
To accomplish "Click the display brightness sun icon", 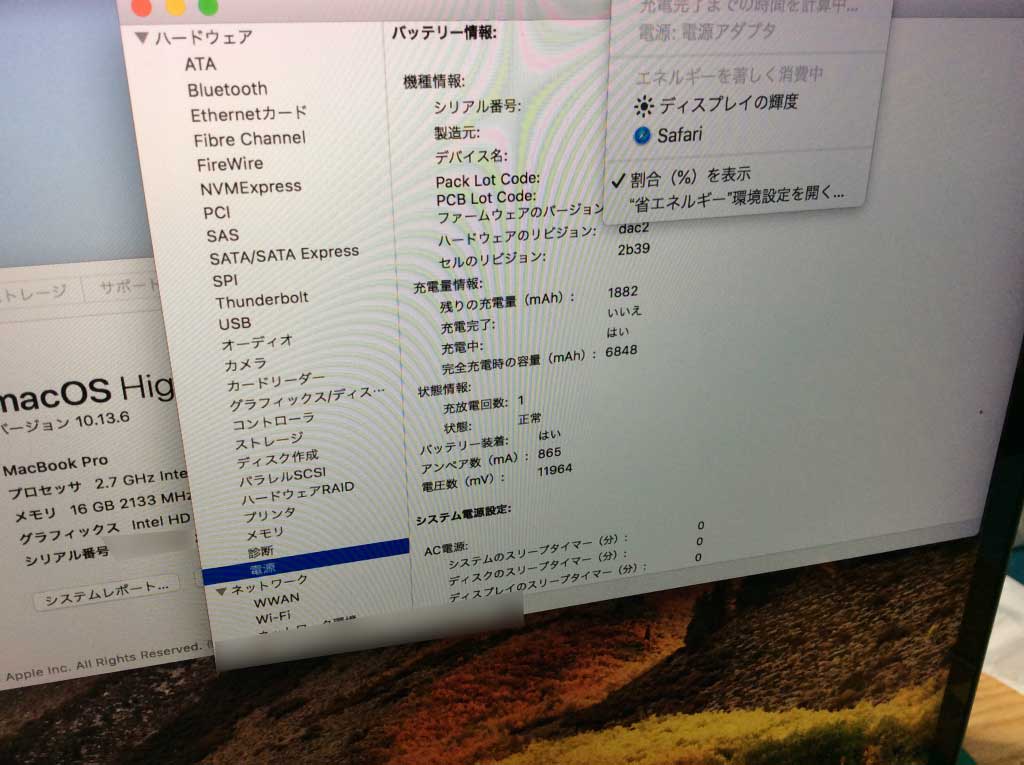I will (643, 105).
